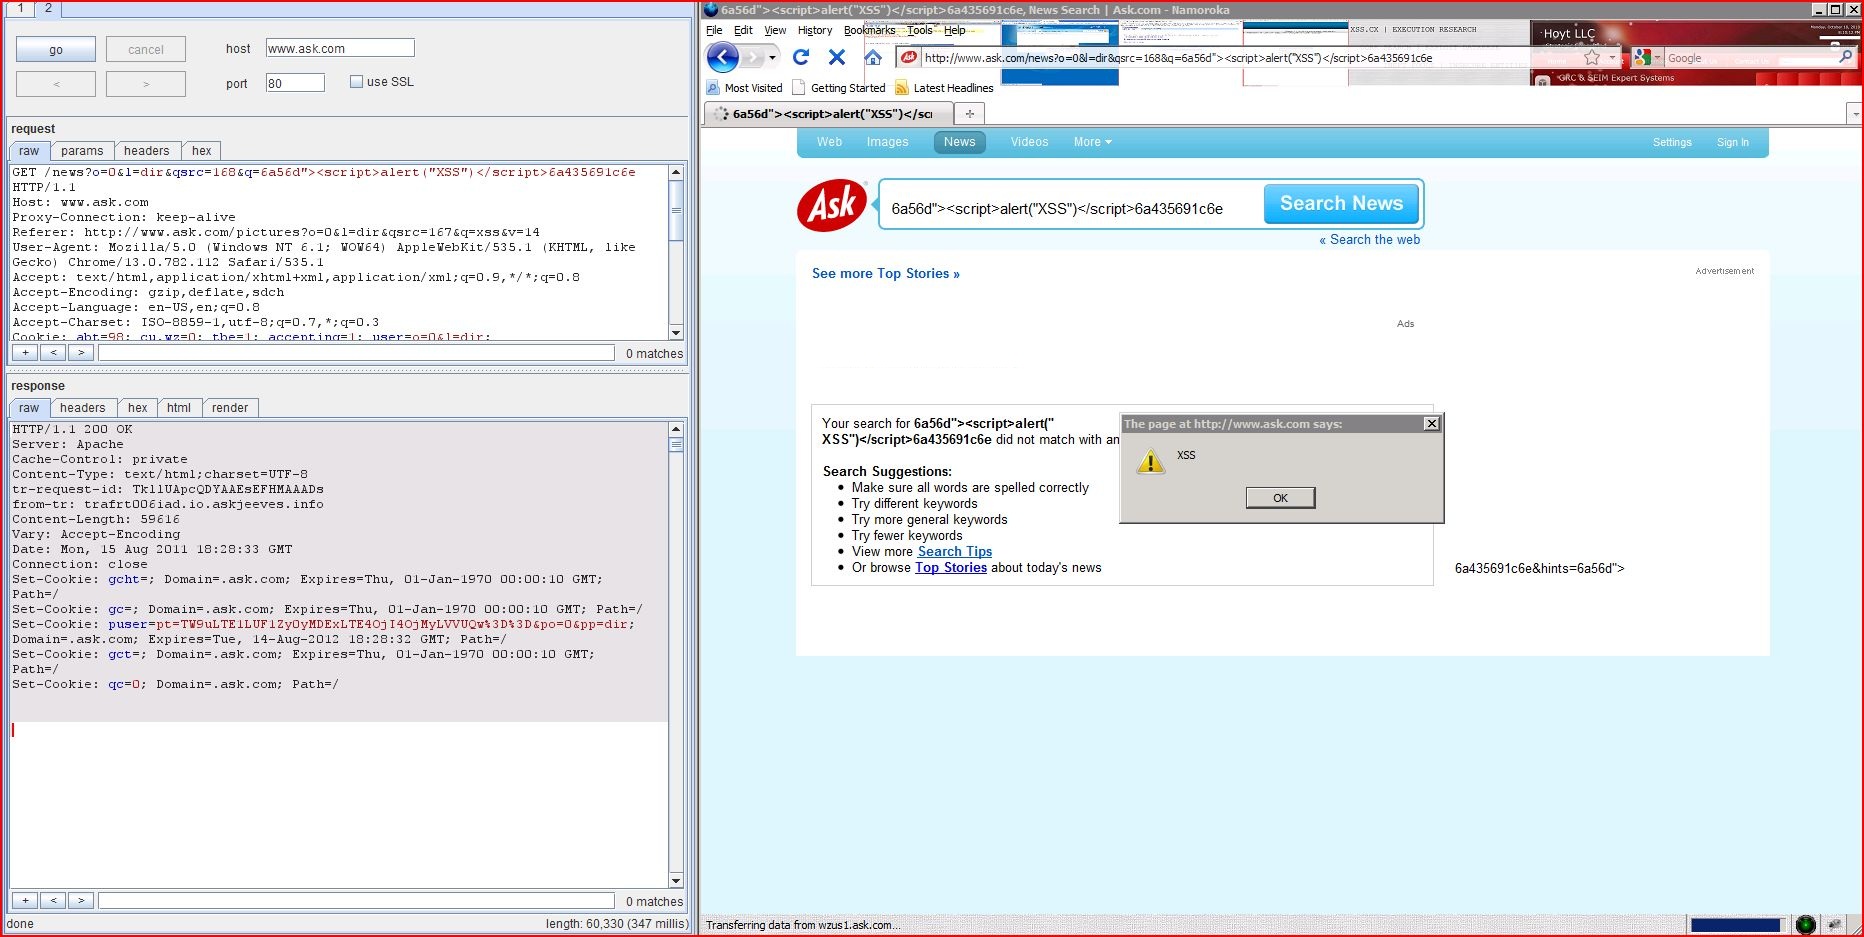Image resolution: width=1864 pixels, height=937 pixels.
Task: Click the cancel button in Burp Repeater
Action: [146, 49]
